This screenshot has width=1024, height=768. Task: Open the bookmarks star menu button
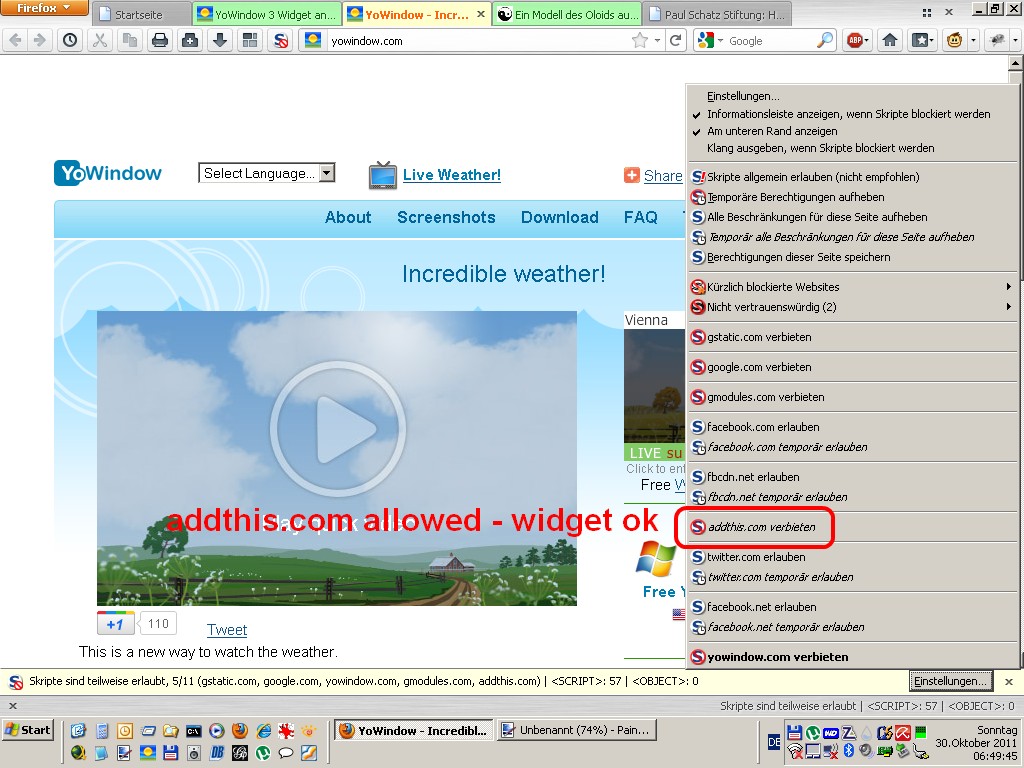[922, 40]
